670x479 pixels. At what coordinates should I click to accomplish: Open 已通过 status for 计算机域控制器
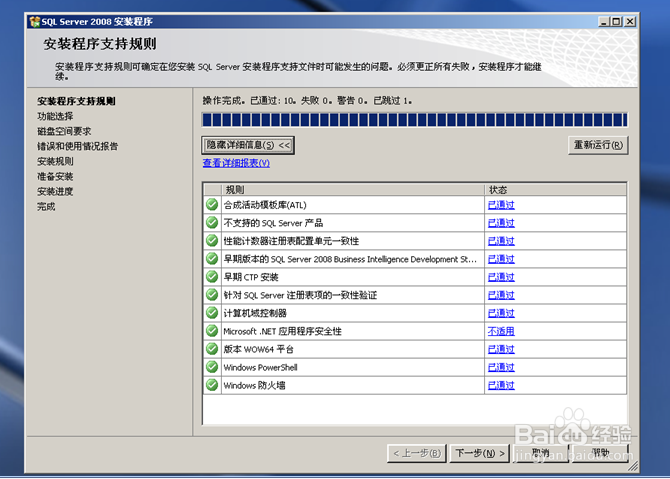501,313
